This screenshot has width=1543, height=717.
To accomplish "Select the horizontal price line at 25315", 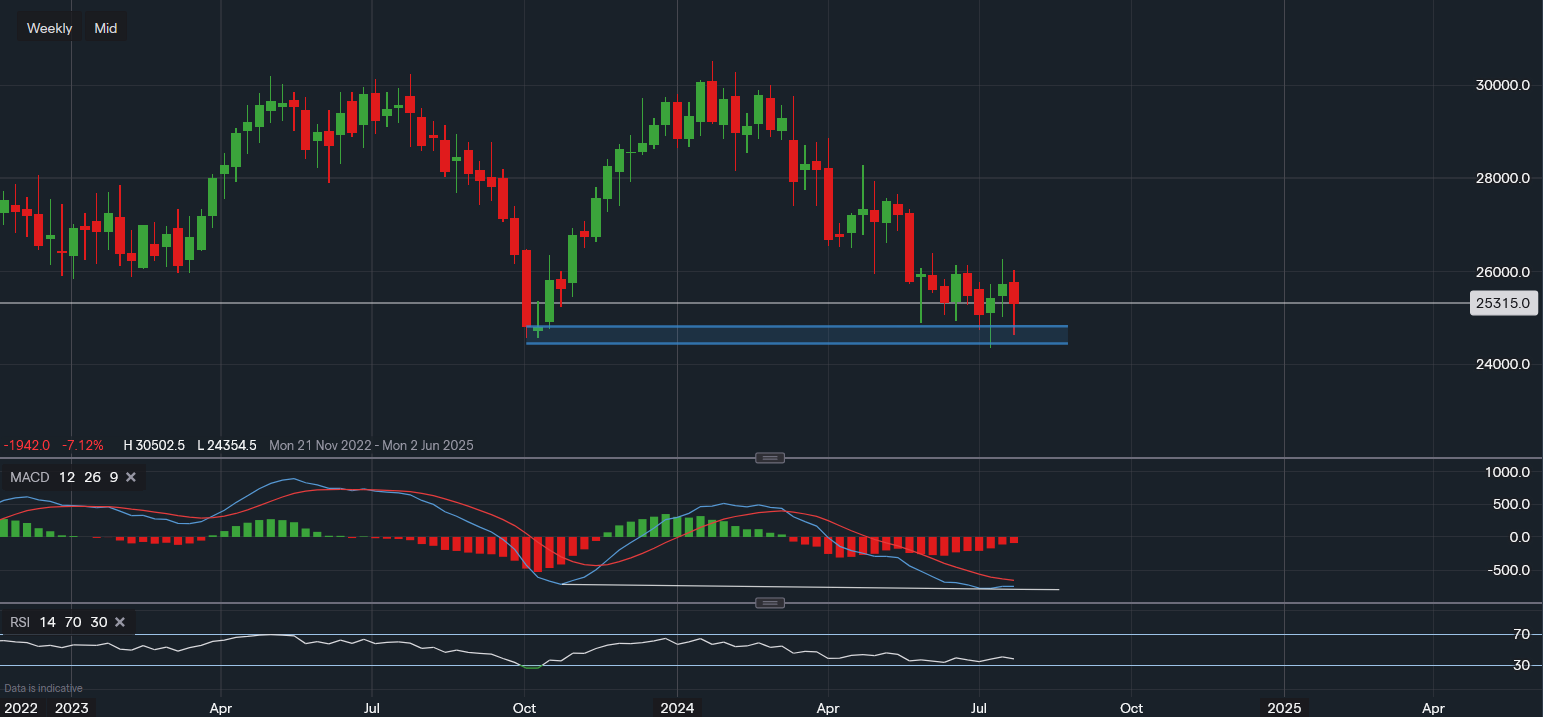I will click(x=300, y=303).
